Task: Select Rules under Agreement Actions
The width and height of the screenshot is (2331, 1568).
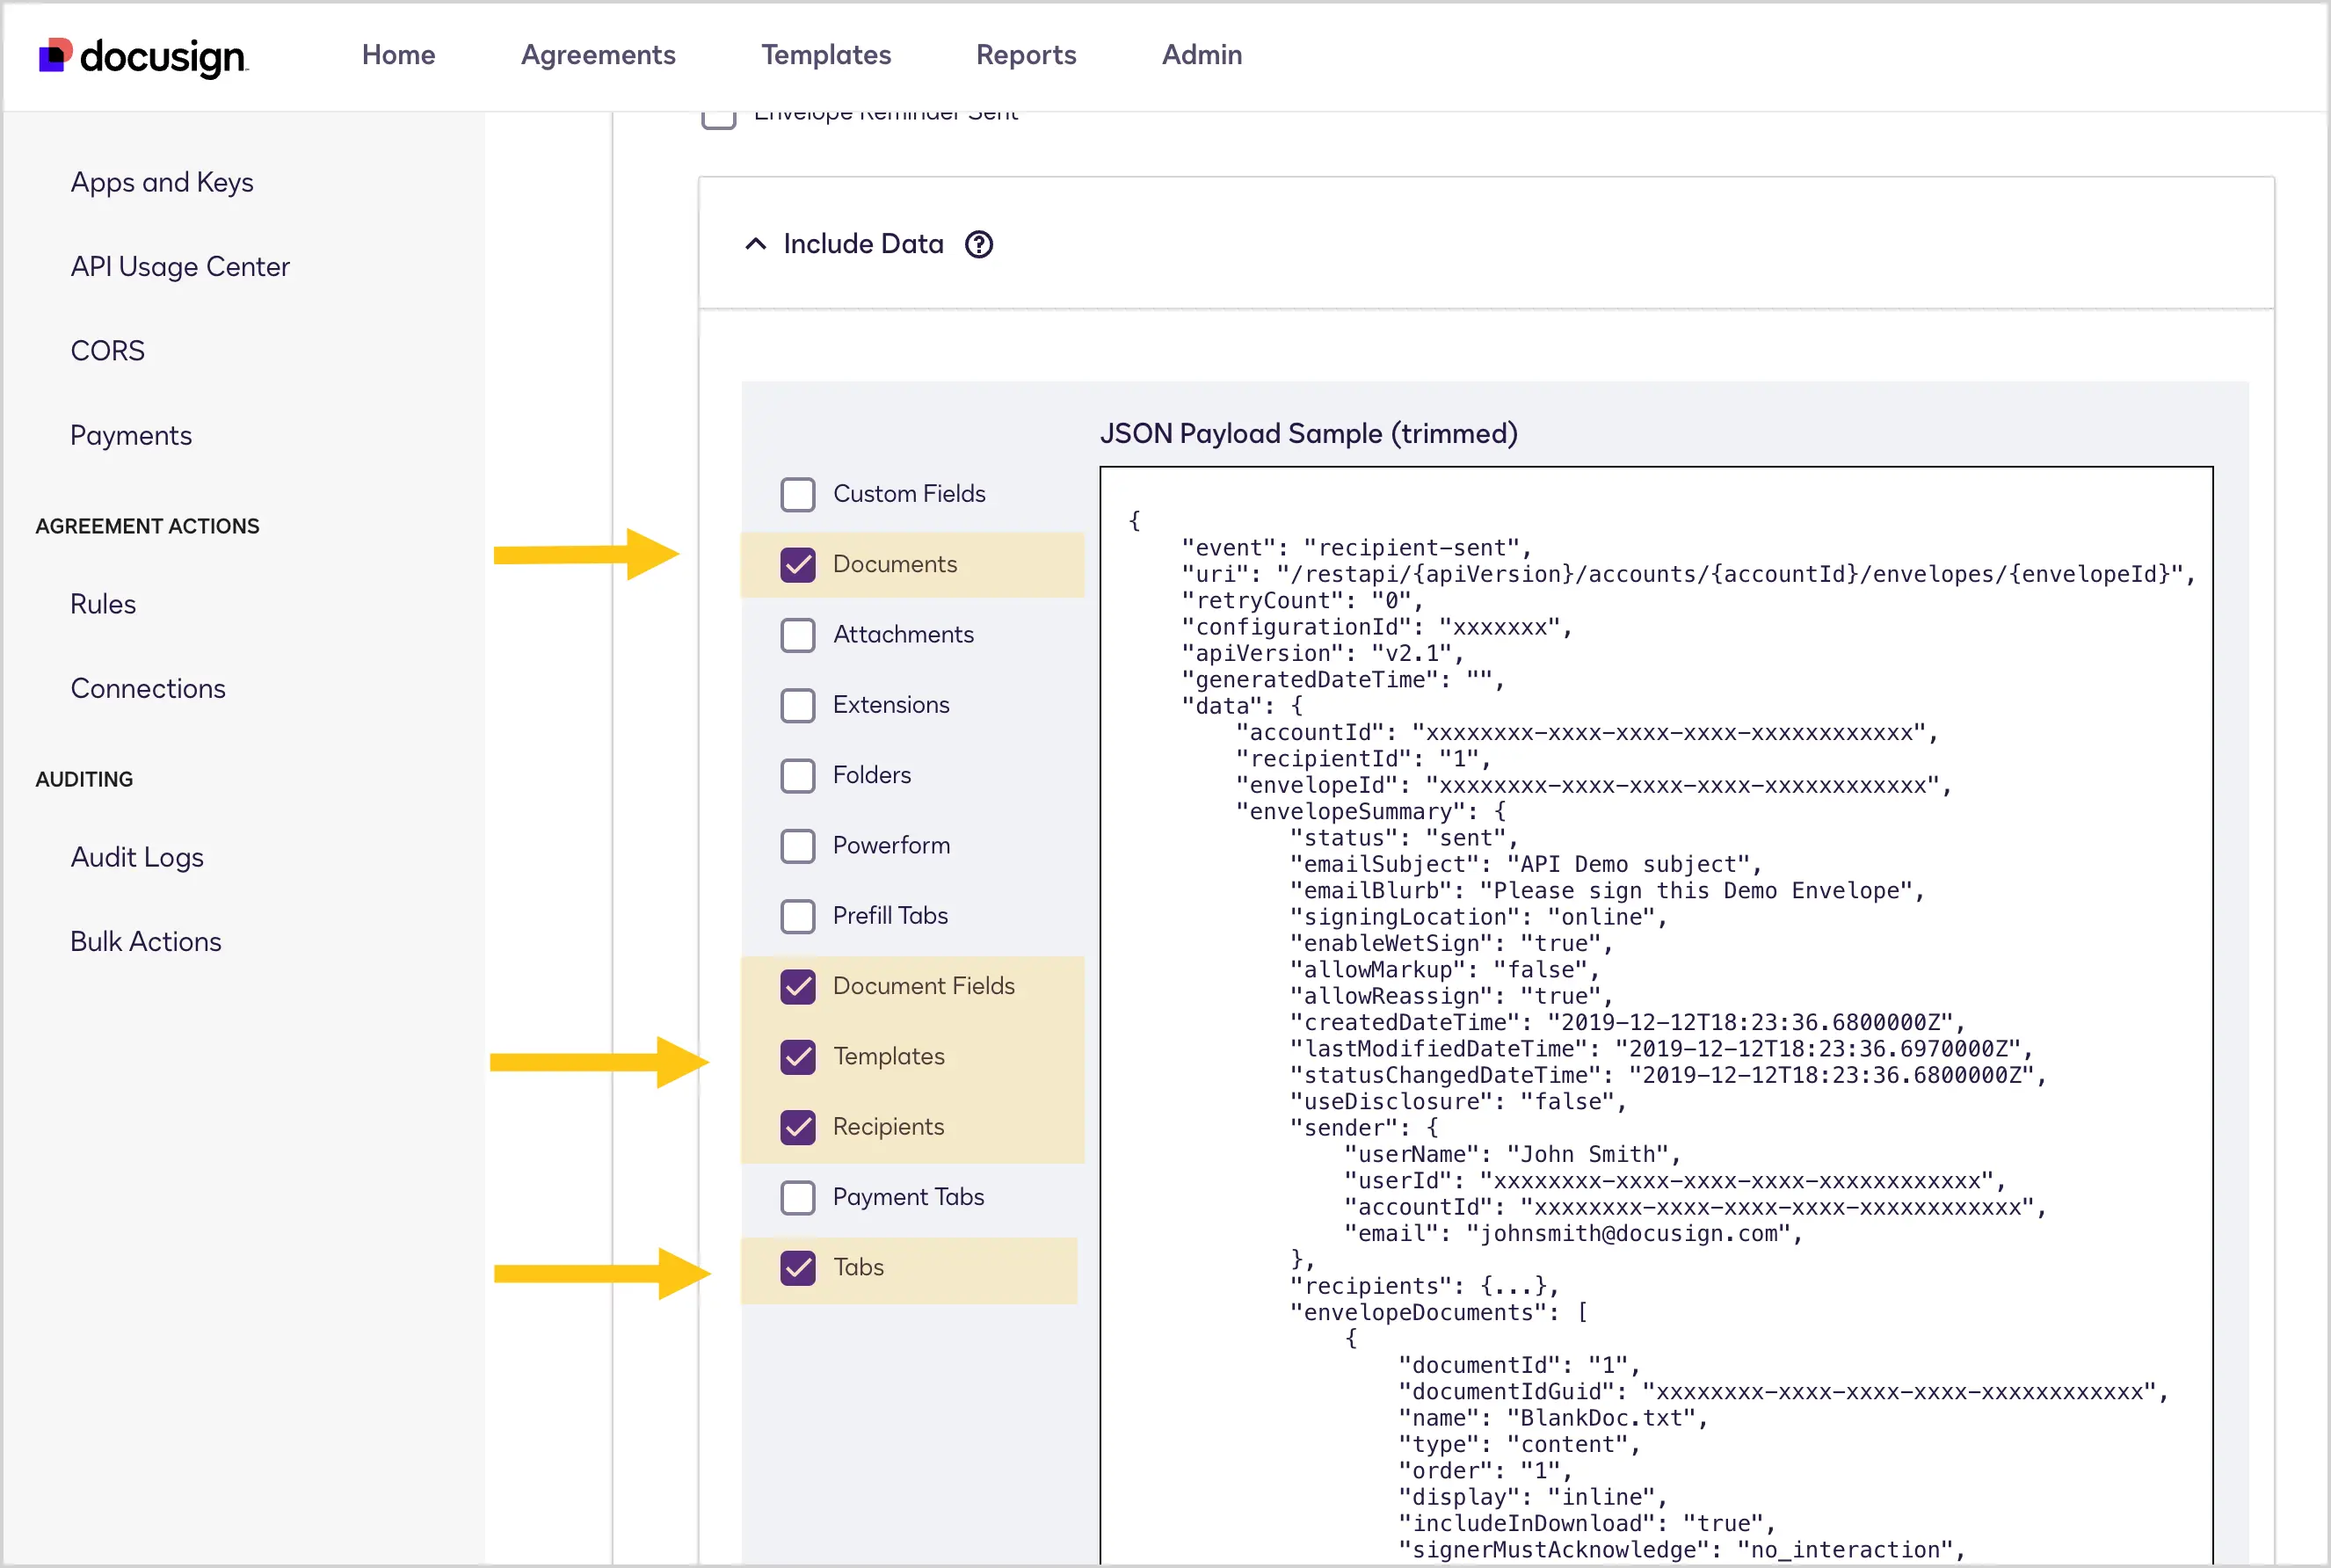Action: point(103,604)
